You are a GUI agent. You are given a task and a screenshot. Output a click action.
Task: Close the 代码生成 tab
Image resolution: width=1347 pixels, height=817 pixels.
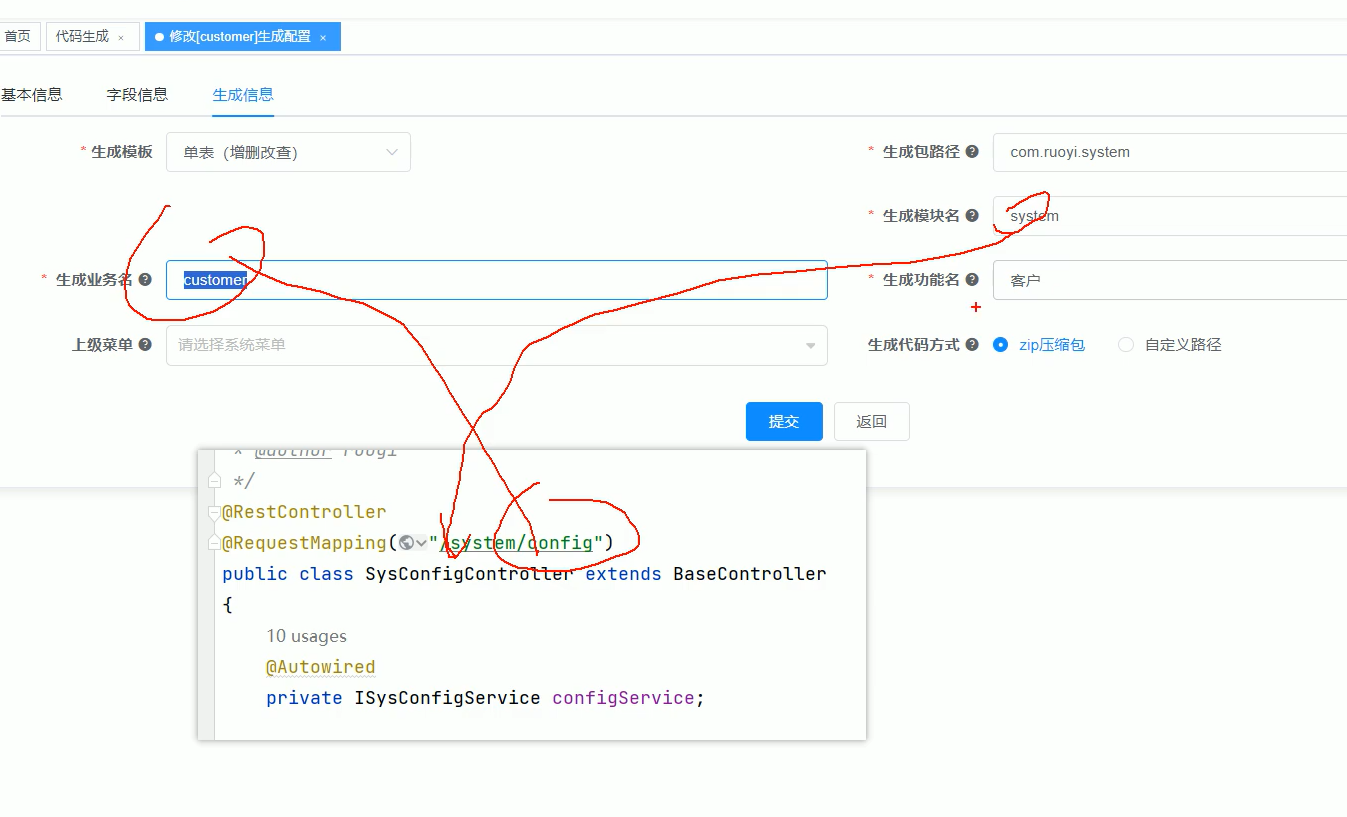(x=121, y=38)
